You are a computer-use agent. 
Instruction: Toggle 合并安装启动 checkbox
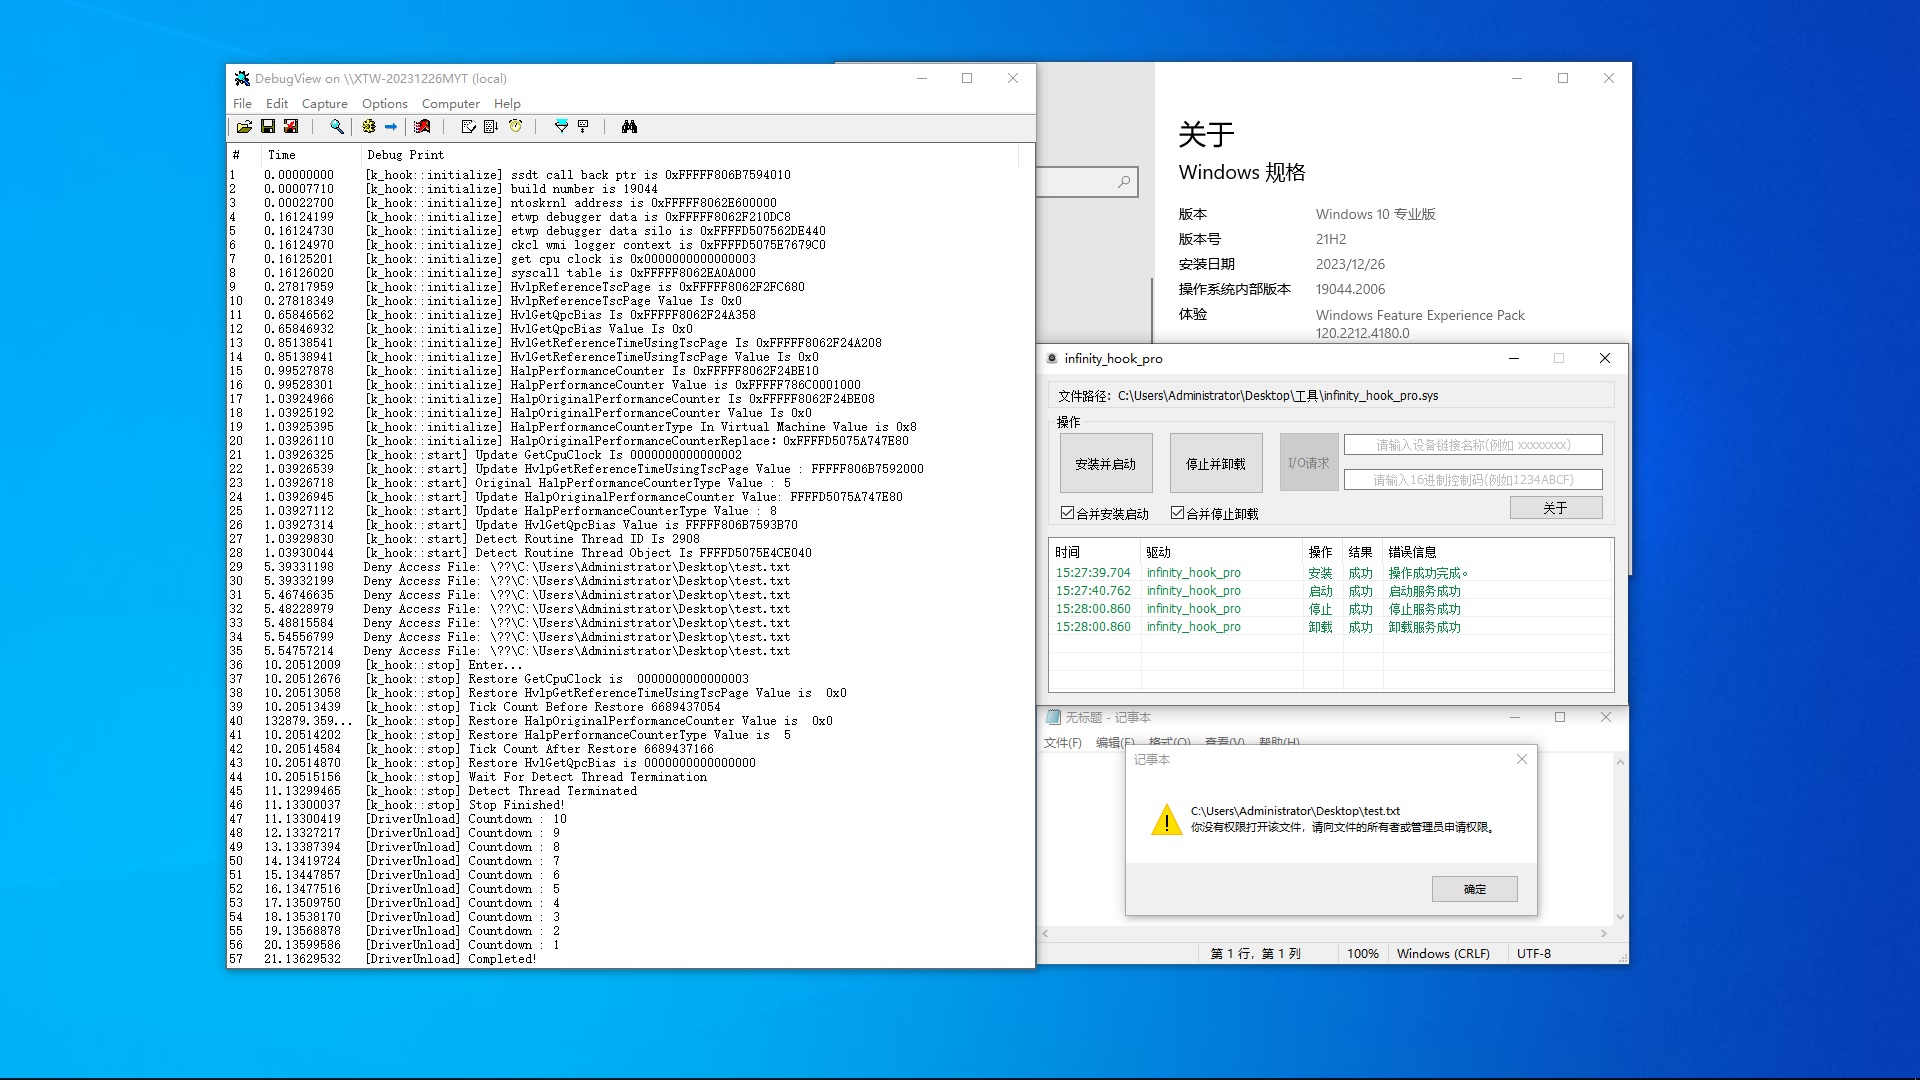[x=1067, y=513]
